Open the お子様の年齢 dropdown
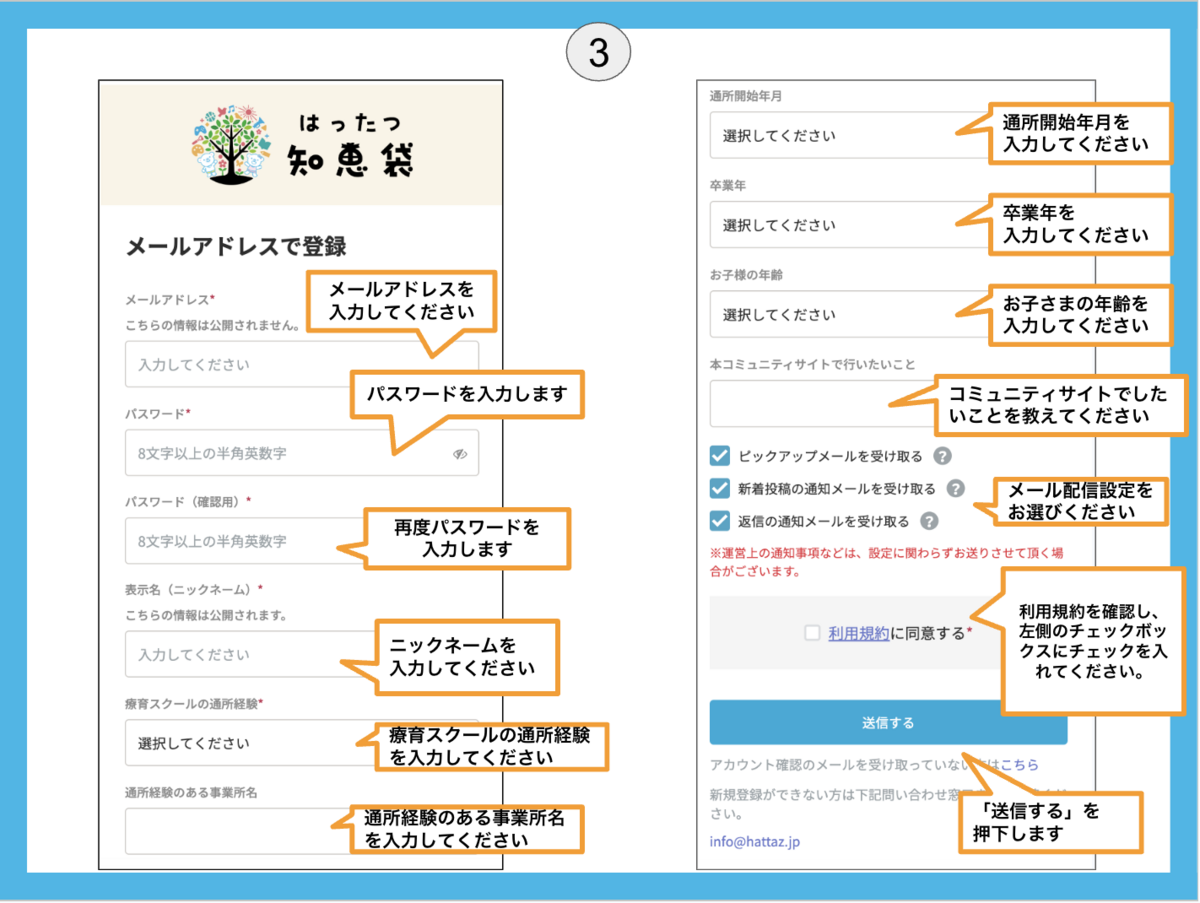 click(830, 314)
